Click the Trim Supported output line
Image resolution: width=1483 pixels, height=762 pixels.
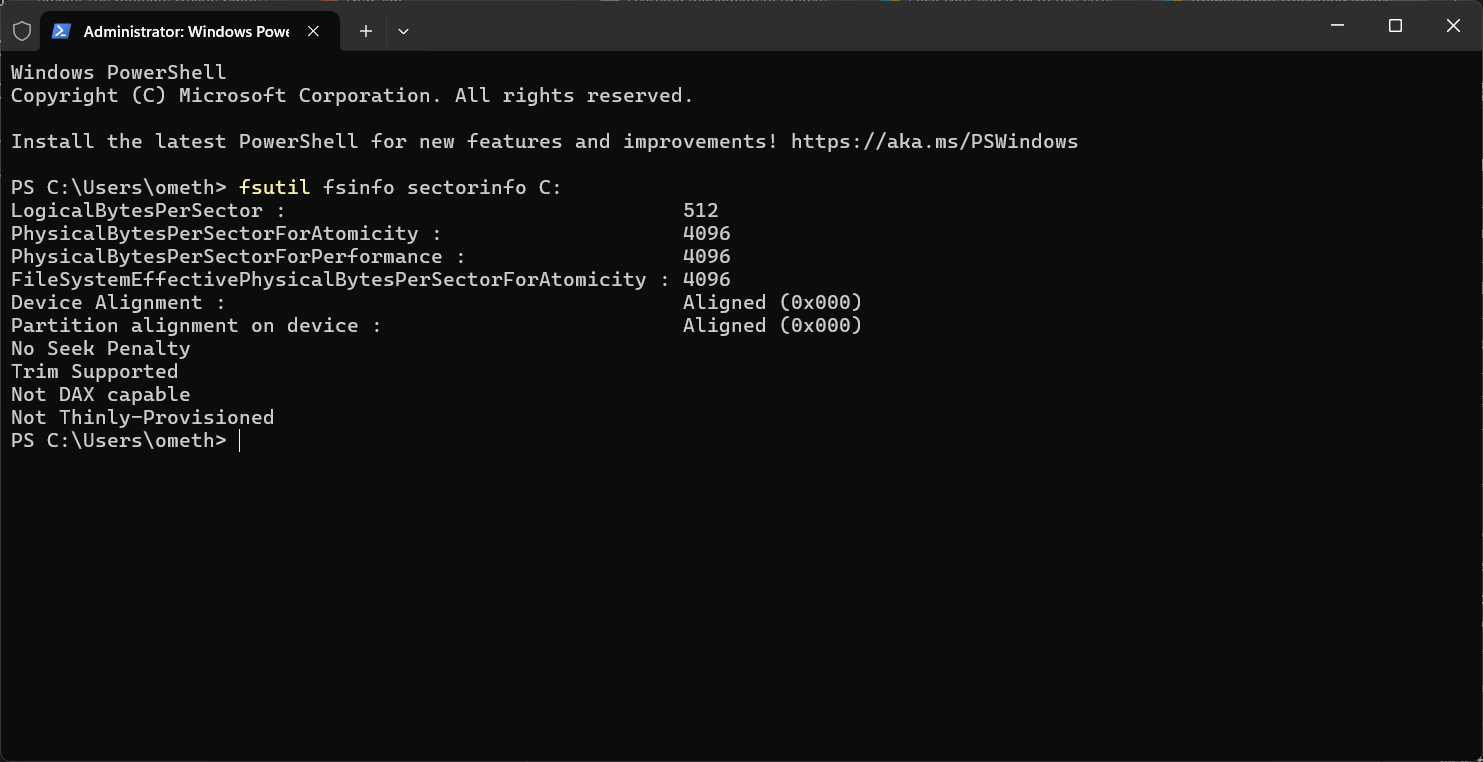94,371
